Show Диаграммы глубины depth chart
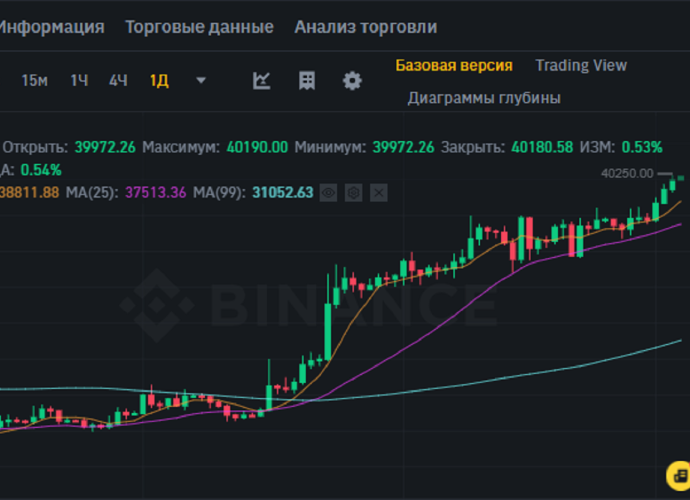This screenshot has width=690, height=500. click(484, 98)
